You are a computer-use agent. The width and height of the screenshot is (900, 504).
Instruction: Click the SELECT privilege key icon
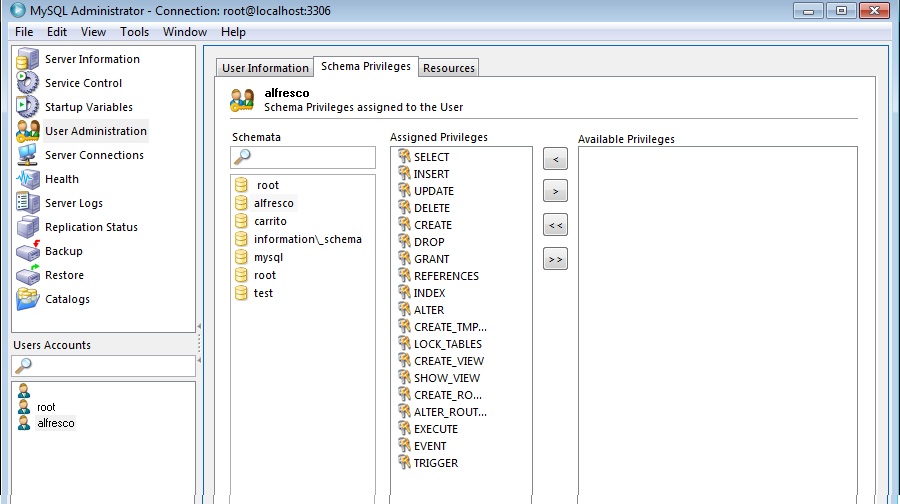coord(405,156)
